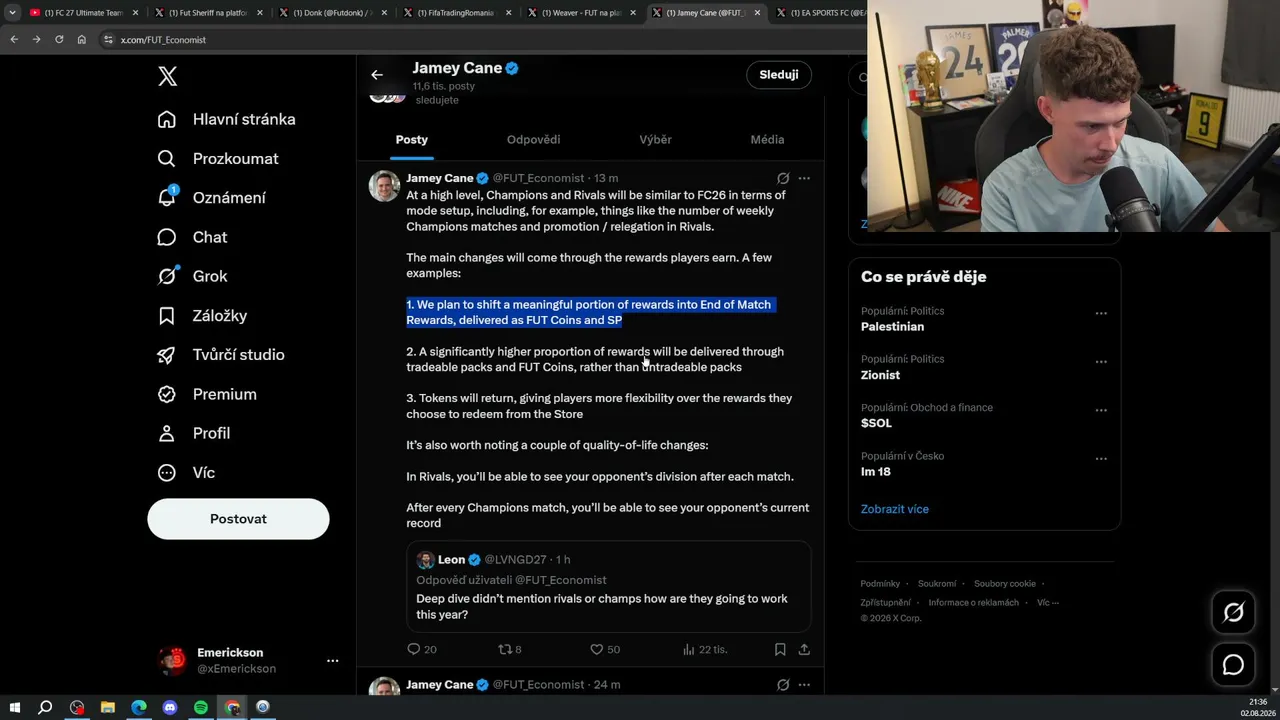
Task: Open Informace o reklamách footer link
Action: [x=973, y=603]
